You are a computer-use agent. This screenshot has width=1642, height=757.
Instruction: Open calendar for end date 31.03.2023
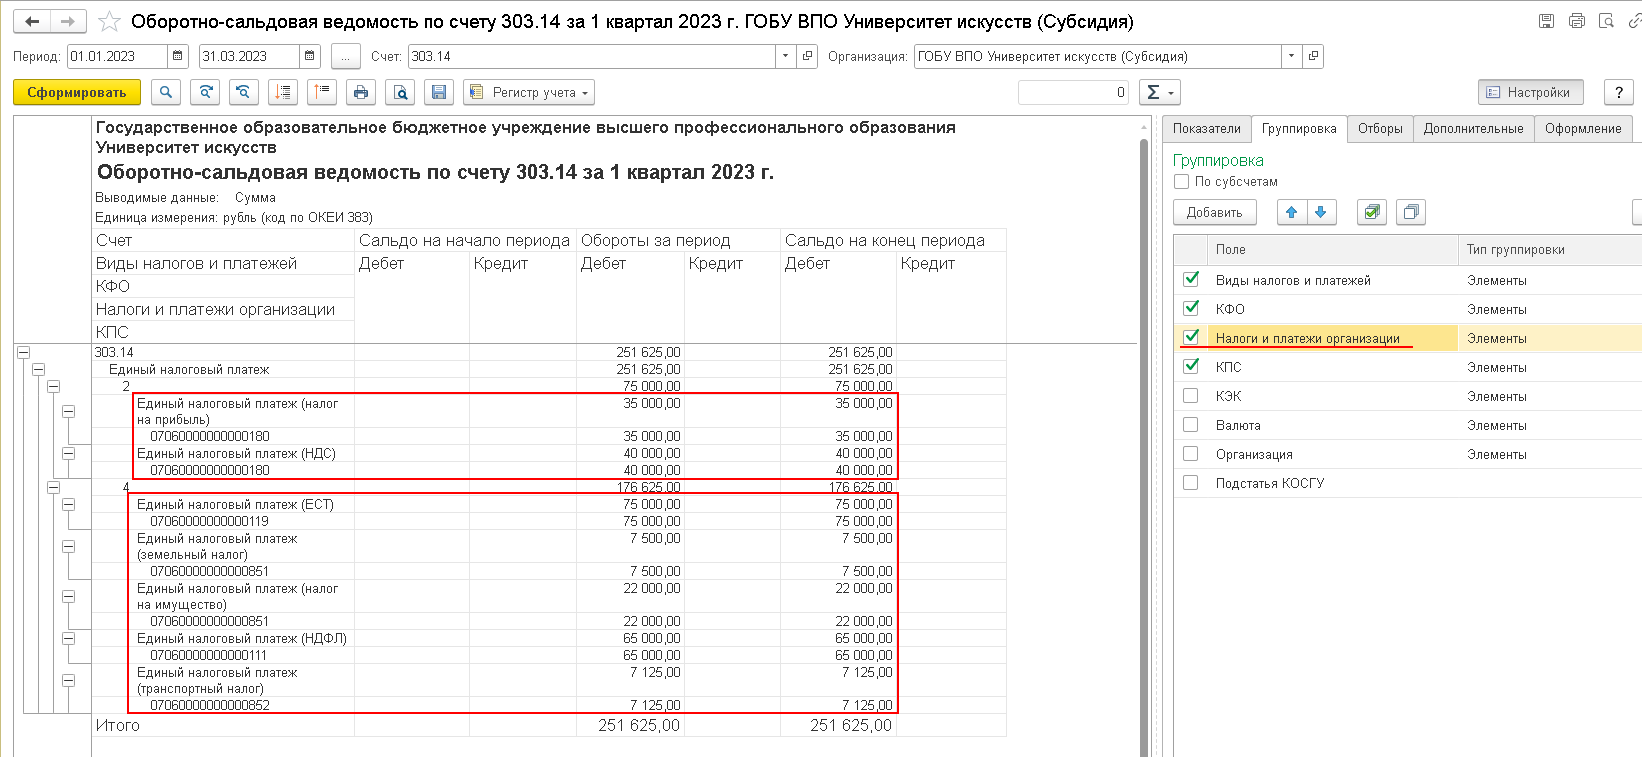coord(310,56)
